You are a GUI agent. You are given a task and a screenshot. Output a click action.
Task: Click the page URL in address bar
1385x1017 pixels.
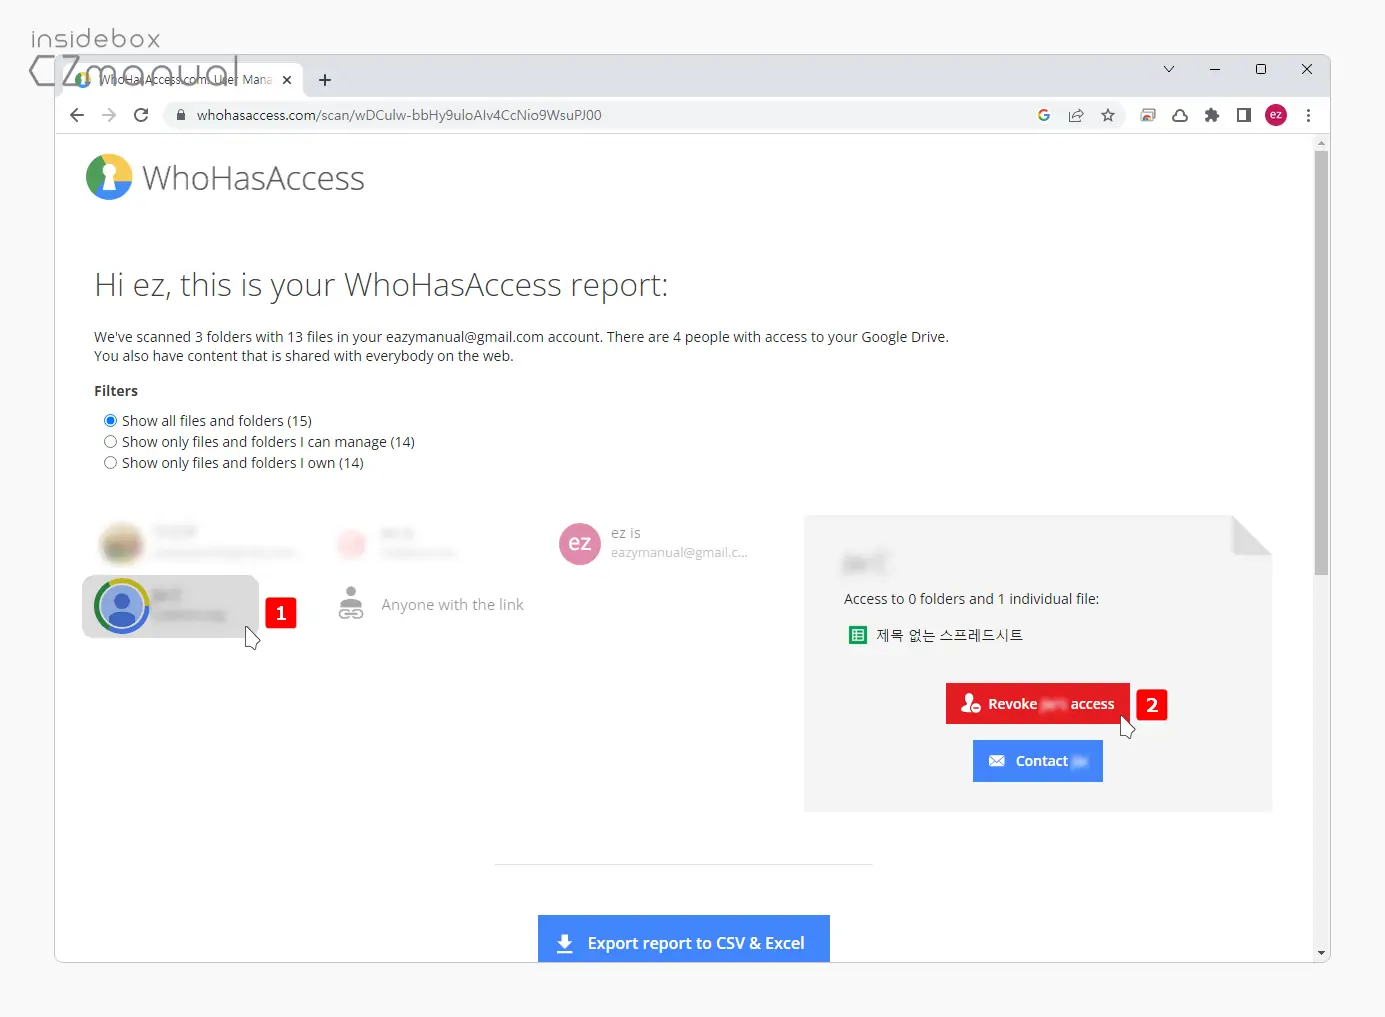[x=399, y=115]
